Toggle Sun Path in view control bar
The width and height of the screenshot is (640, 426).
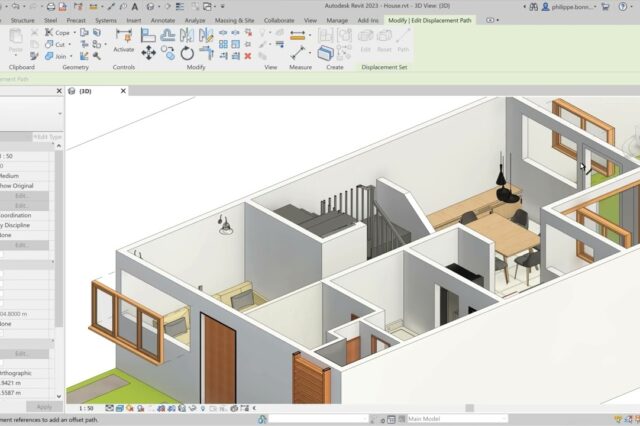130,408
